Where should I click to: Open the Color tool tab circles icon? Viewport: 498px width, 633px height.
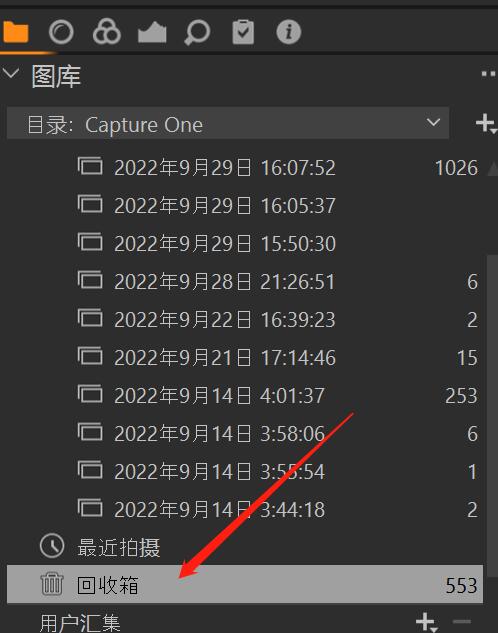[x=107, y=31]
